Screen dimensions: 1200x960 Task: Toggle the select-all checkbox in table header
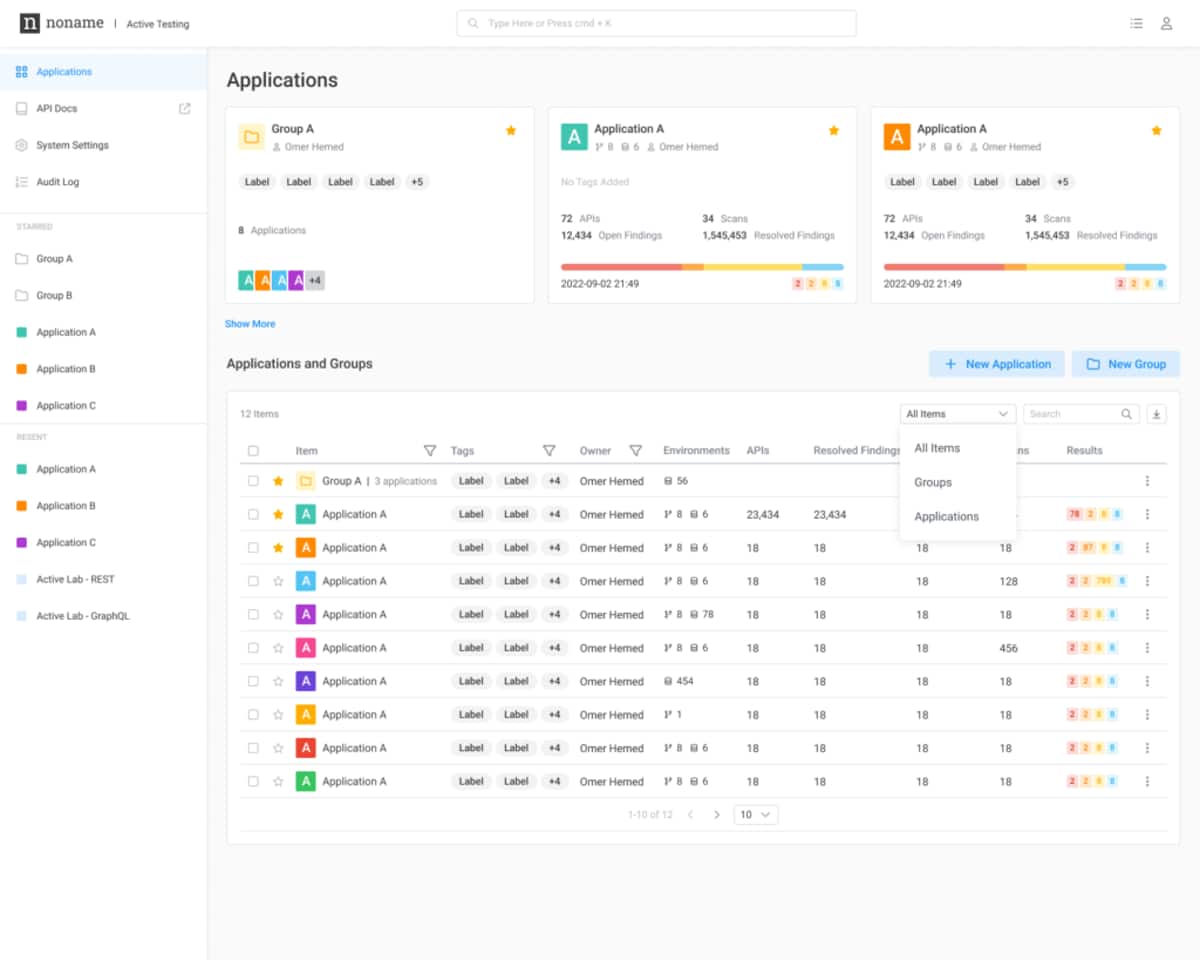(x=253, y=451)
